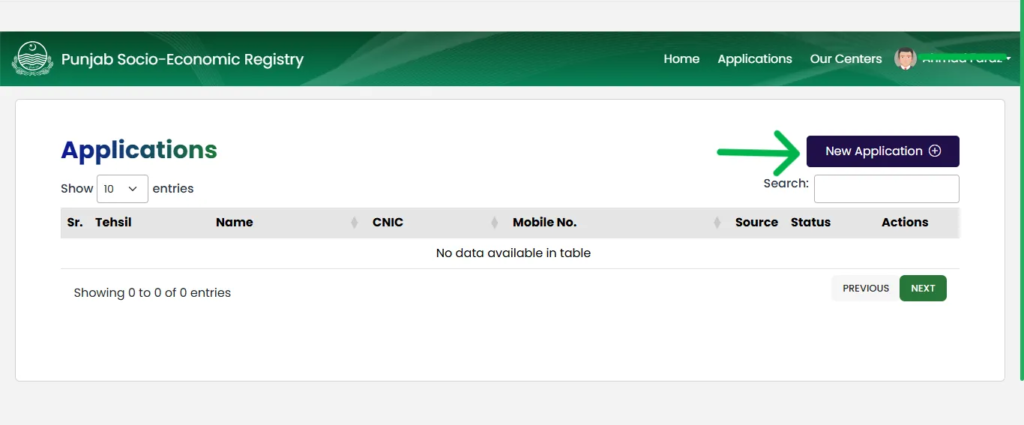
Task: Click the Punjab Socio-Economic Registry title
Action: [x=182, y=60]
